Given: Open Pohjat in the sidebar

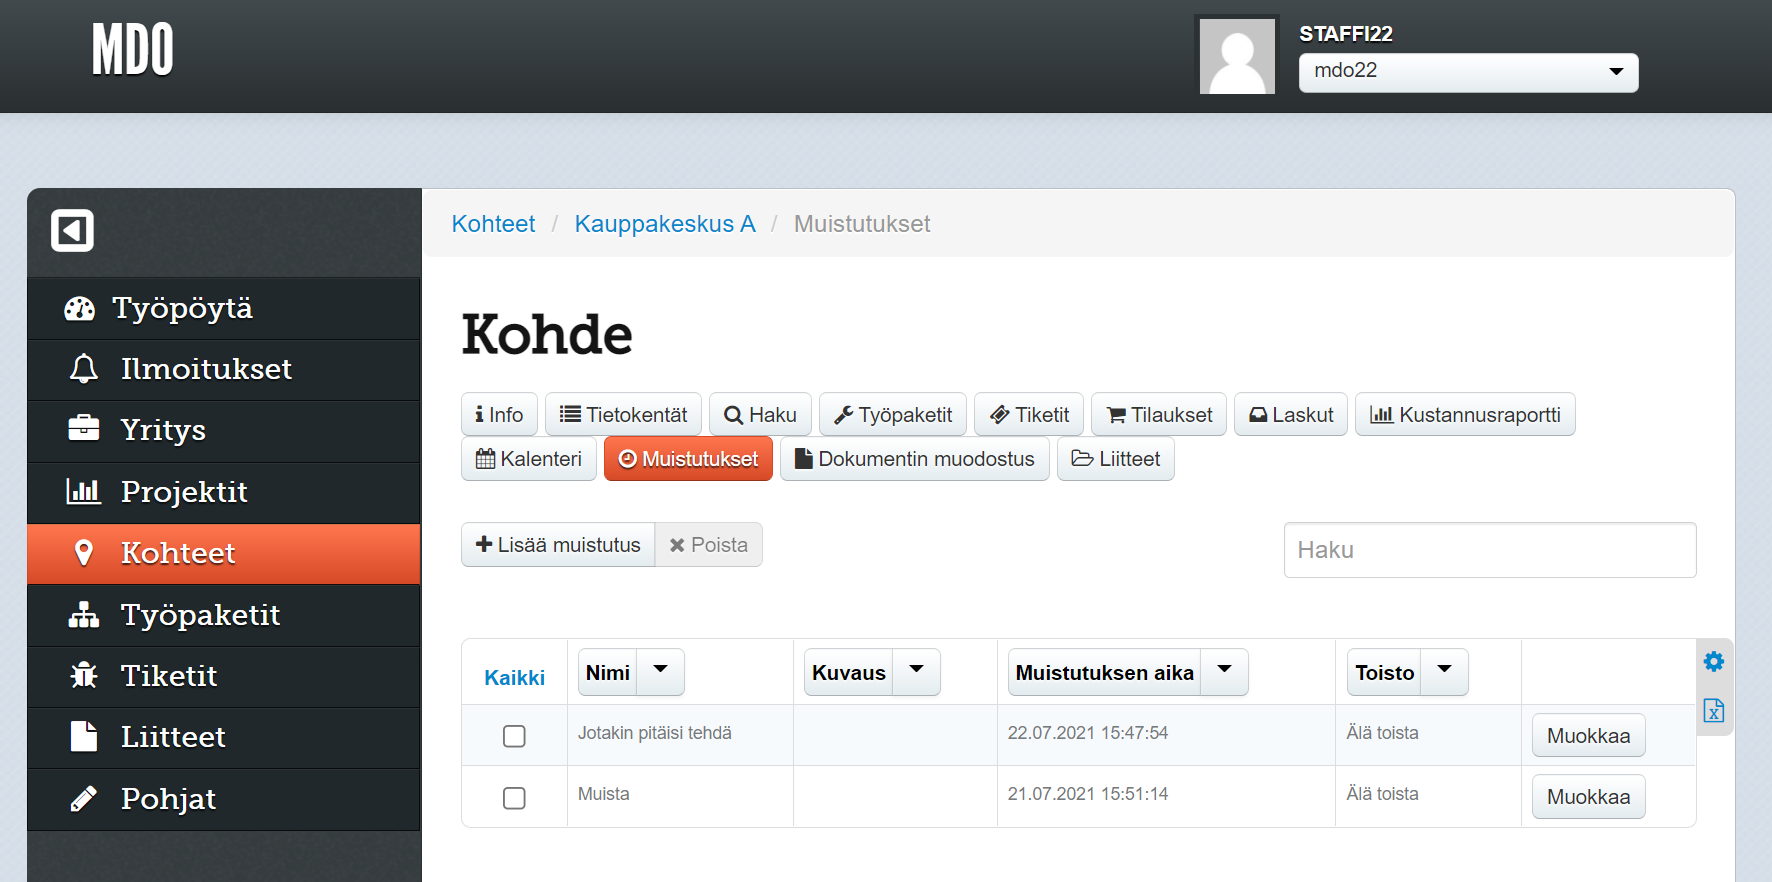Looking at the screenshot, I should (x=224, y=799).
